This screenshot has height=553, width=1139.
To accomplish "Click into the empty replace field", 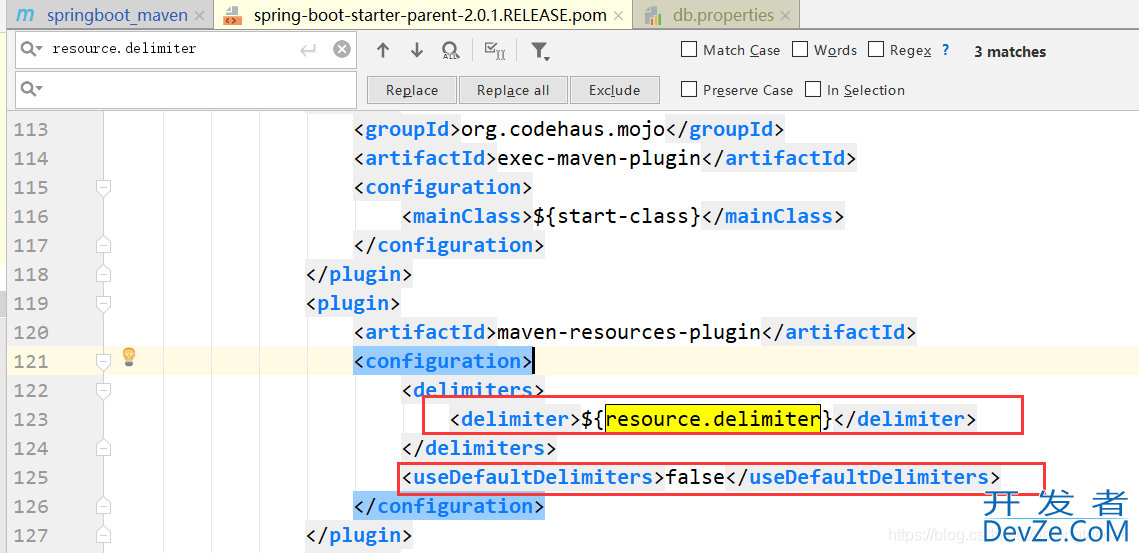I will (186, 89).
